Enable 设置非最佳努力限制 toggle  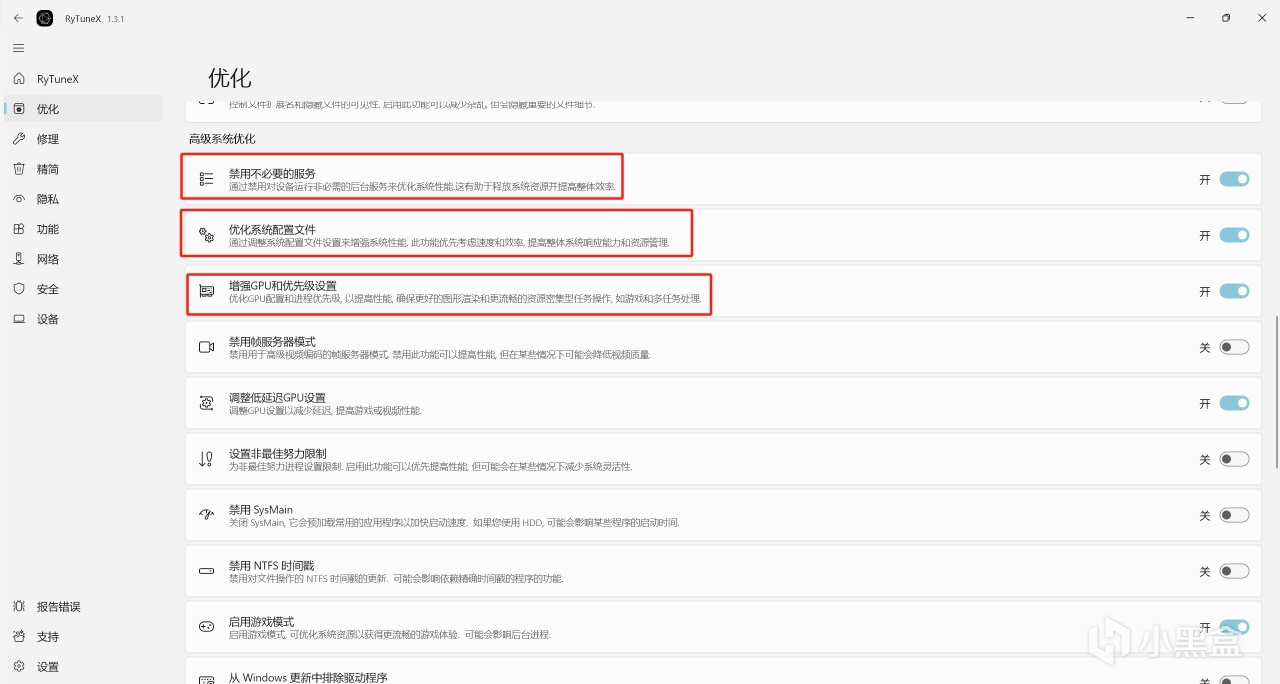1234,459
